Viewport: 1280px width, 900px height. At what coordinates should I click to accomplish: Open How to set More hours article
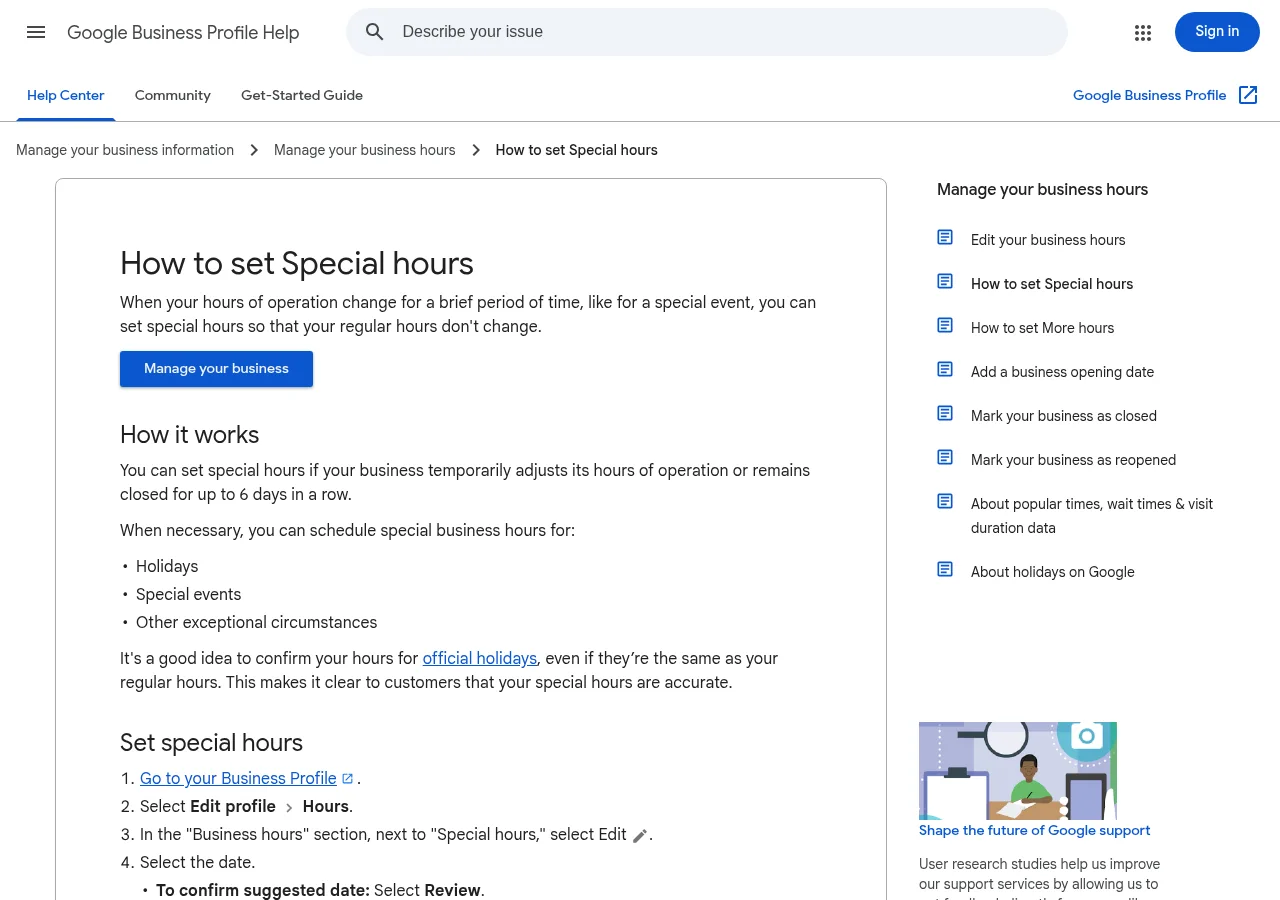(x=1042, y=328)
